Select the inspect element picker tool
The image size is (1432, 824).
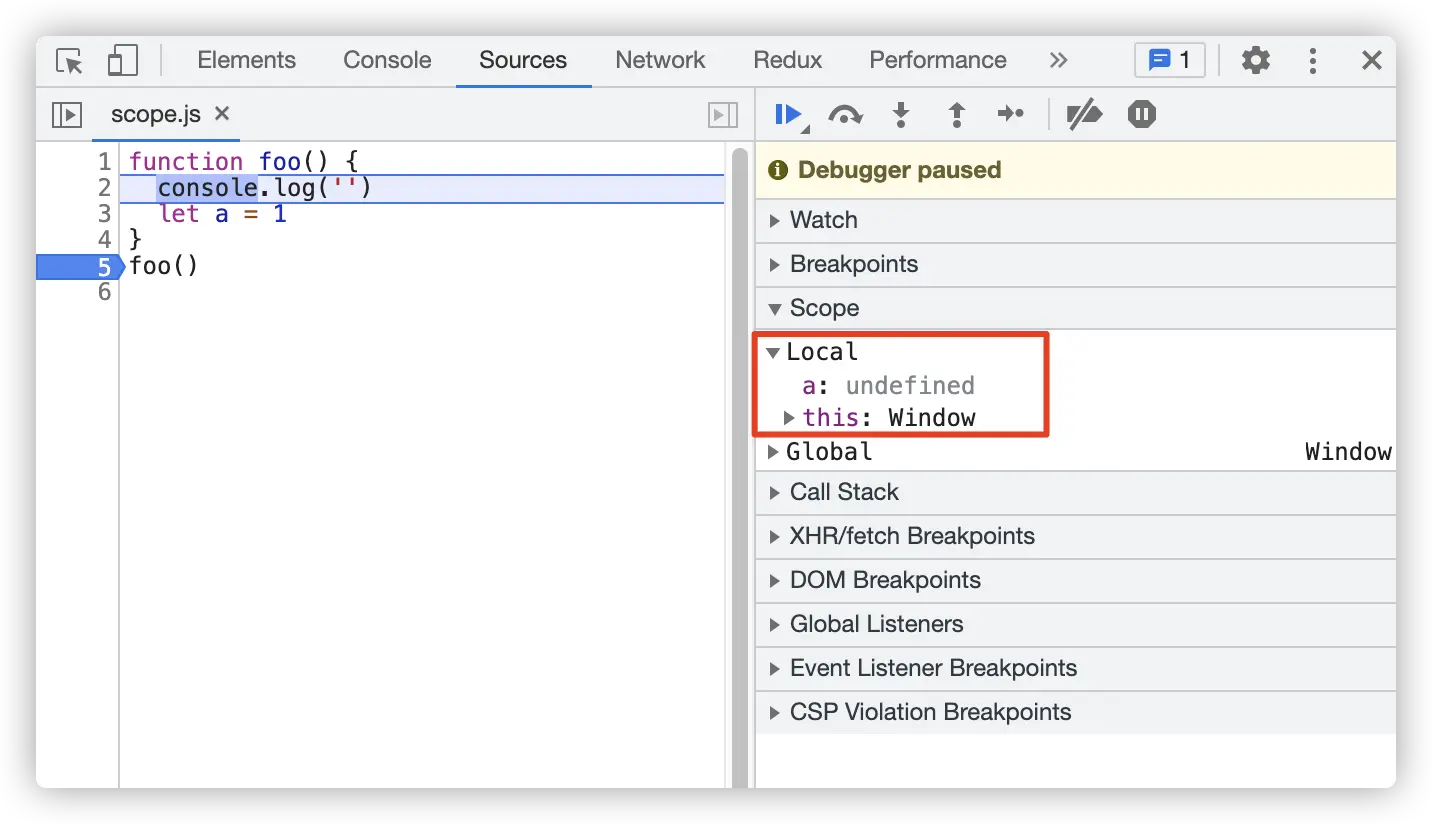click(x=69, y=60)
